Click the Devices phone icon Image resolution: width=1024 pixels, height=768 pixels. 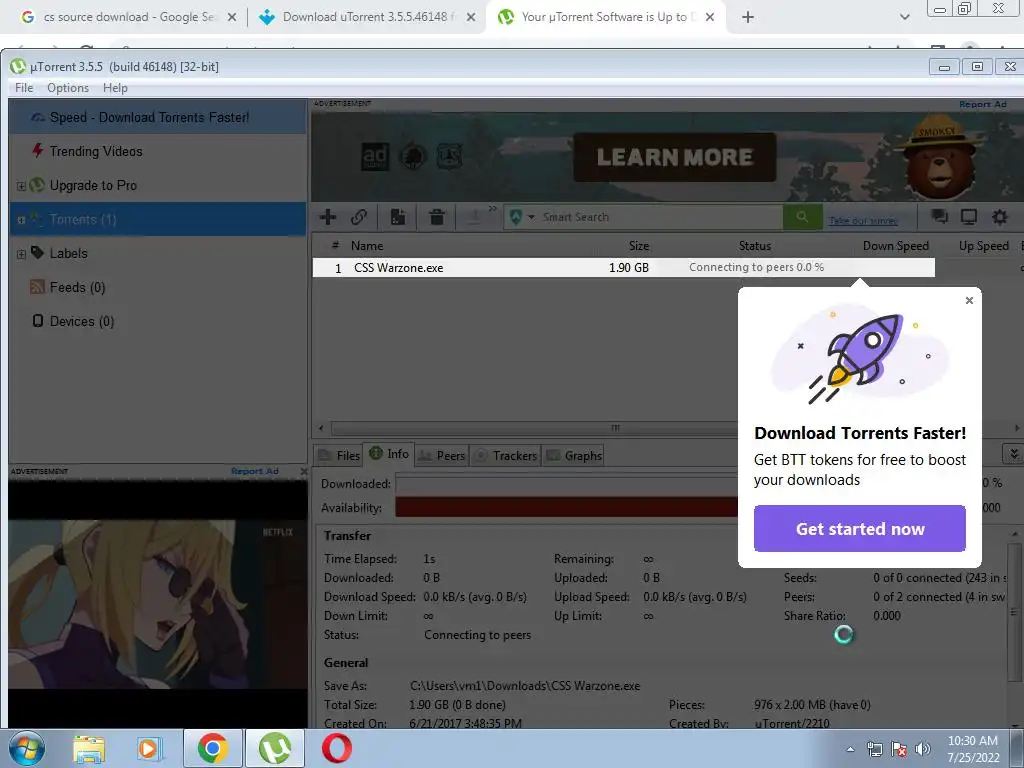[x=38, y=321]
